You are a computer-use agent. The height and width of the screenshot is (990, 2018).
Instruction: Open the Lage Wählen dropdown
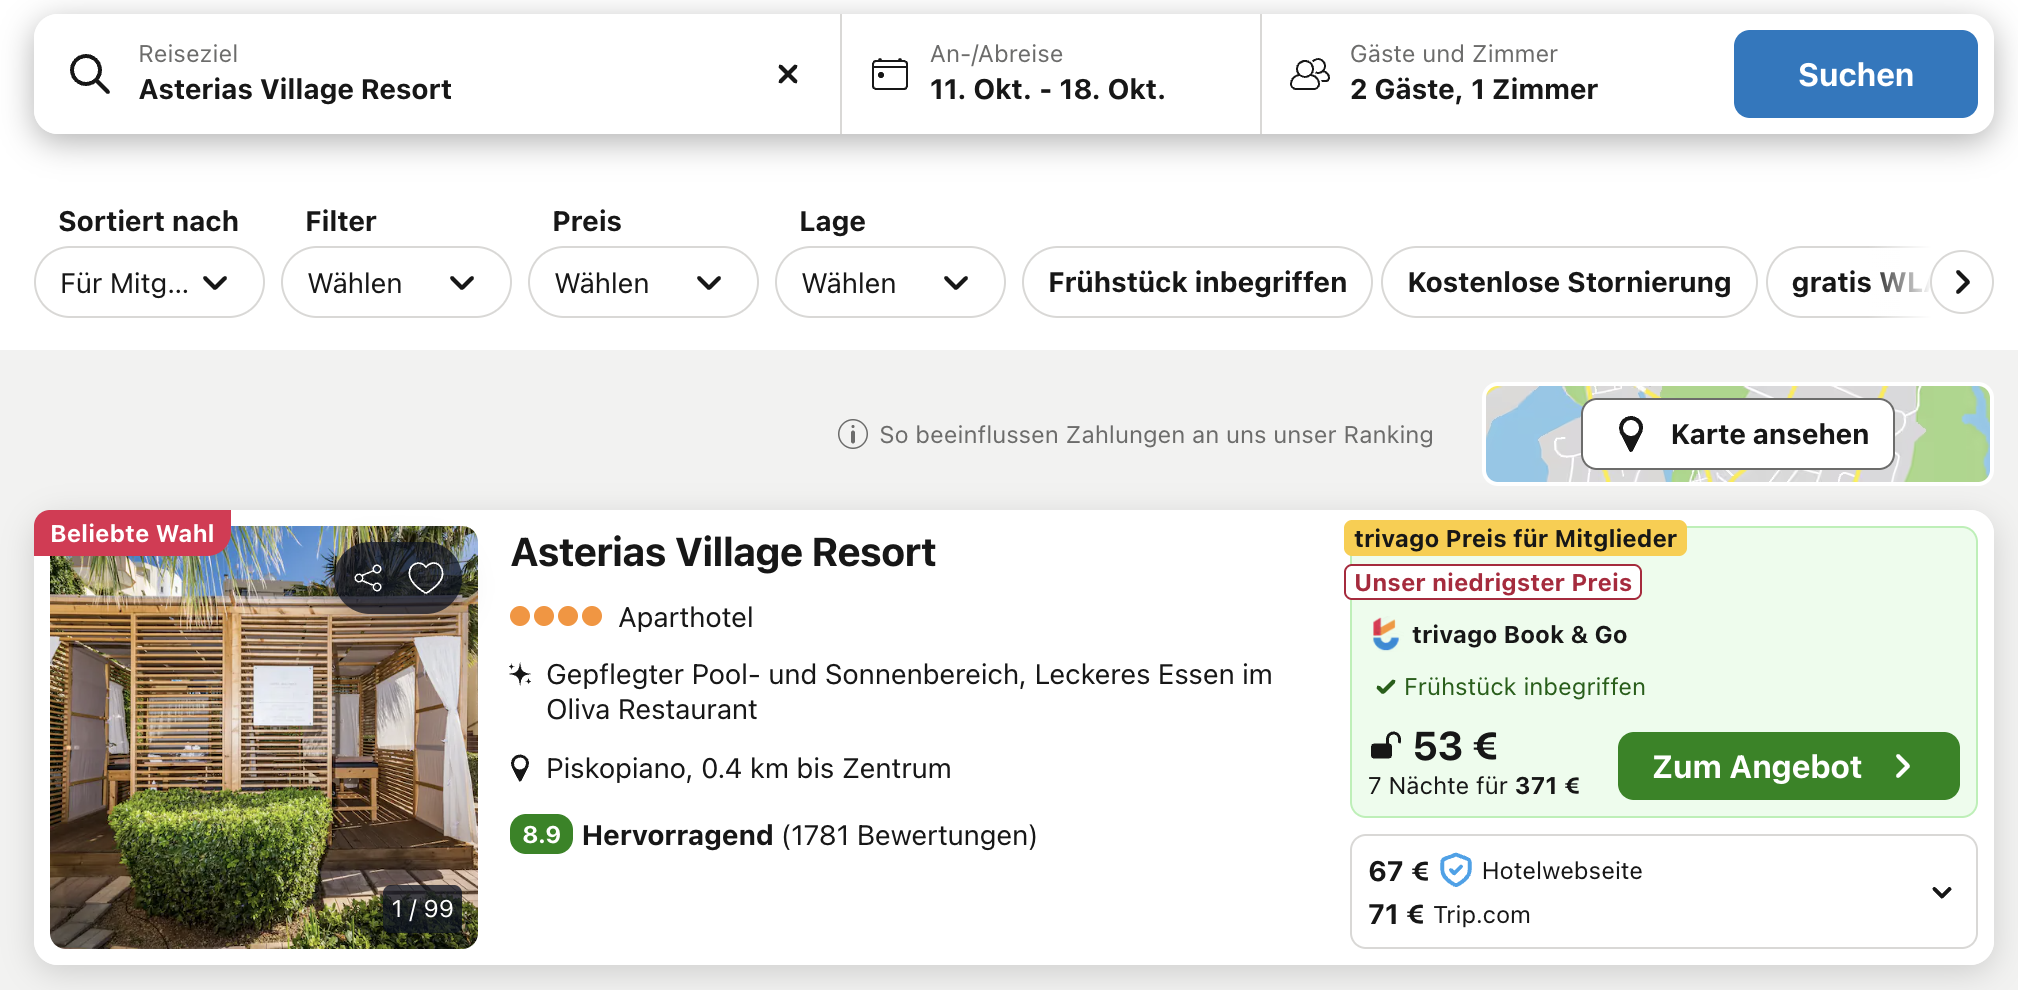[890, 283]
